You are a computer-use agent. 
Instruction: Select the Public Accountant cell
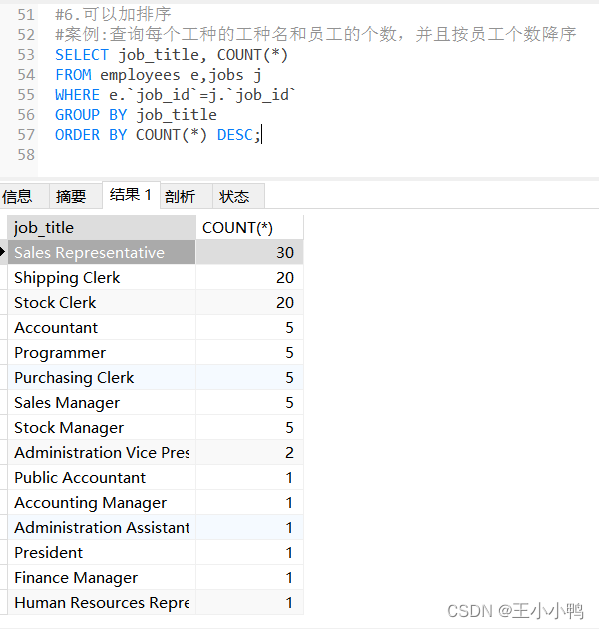pos(102,477)
